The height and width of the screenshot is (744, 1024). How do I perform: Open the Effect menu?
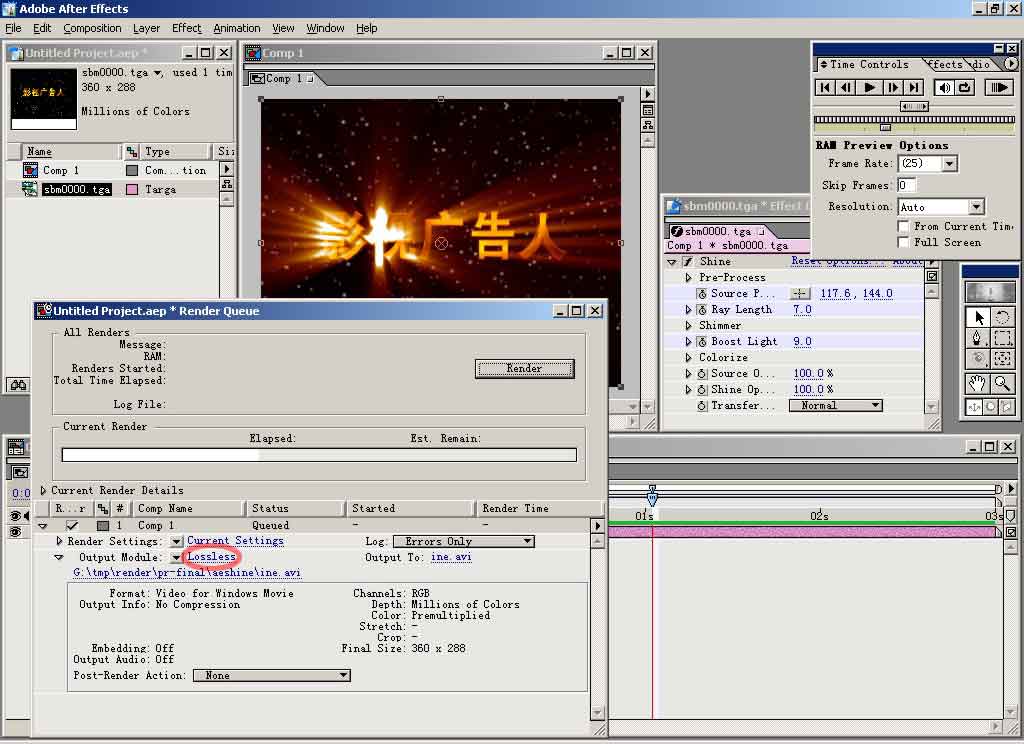tap(186, 28)
